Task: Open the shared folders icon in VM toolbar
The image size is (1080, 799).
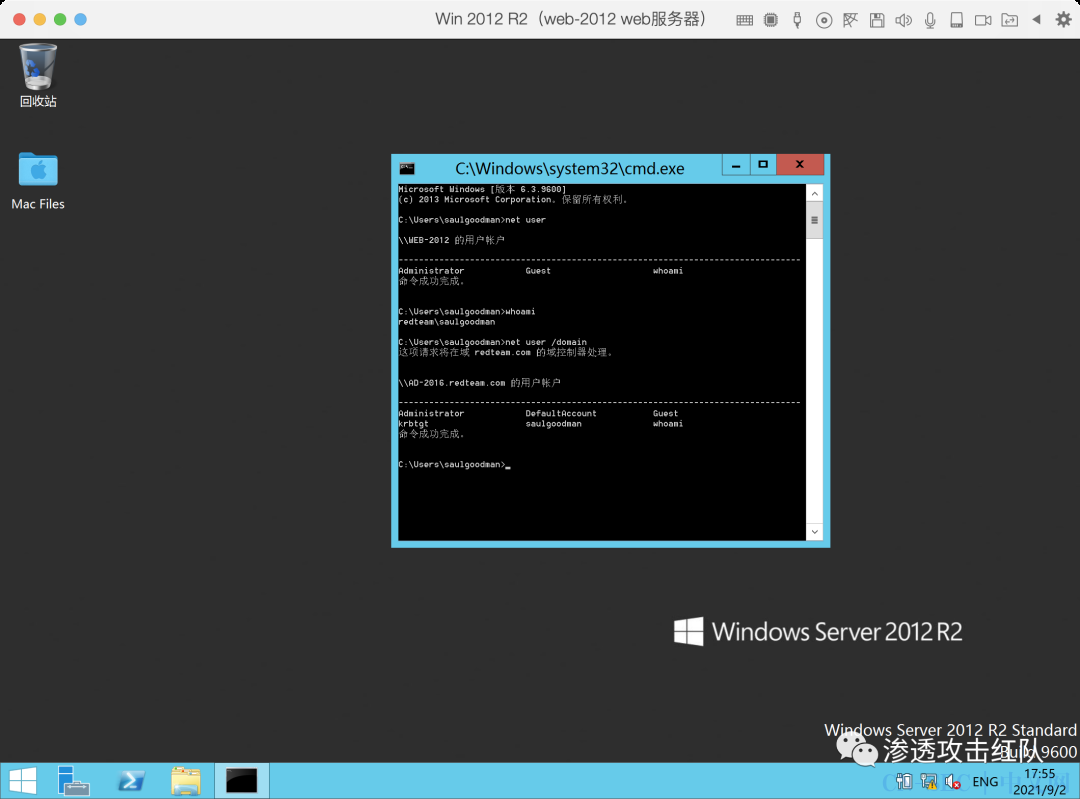Action: click(x=1010, y=20)
